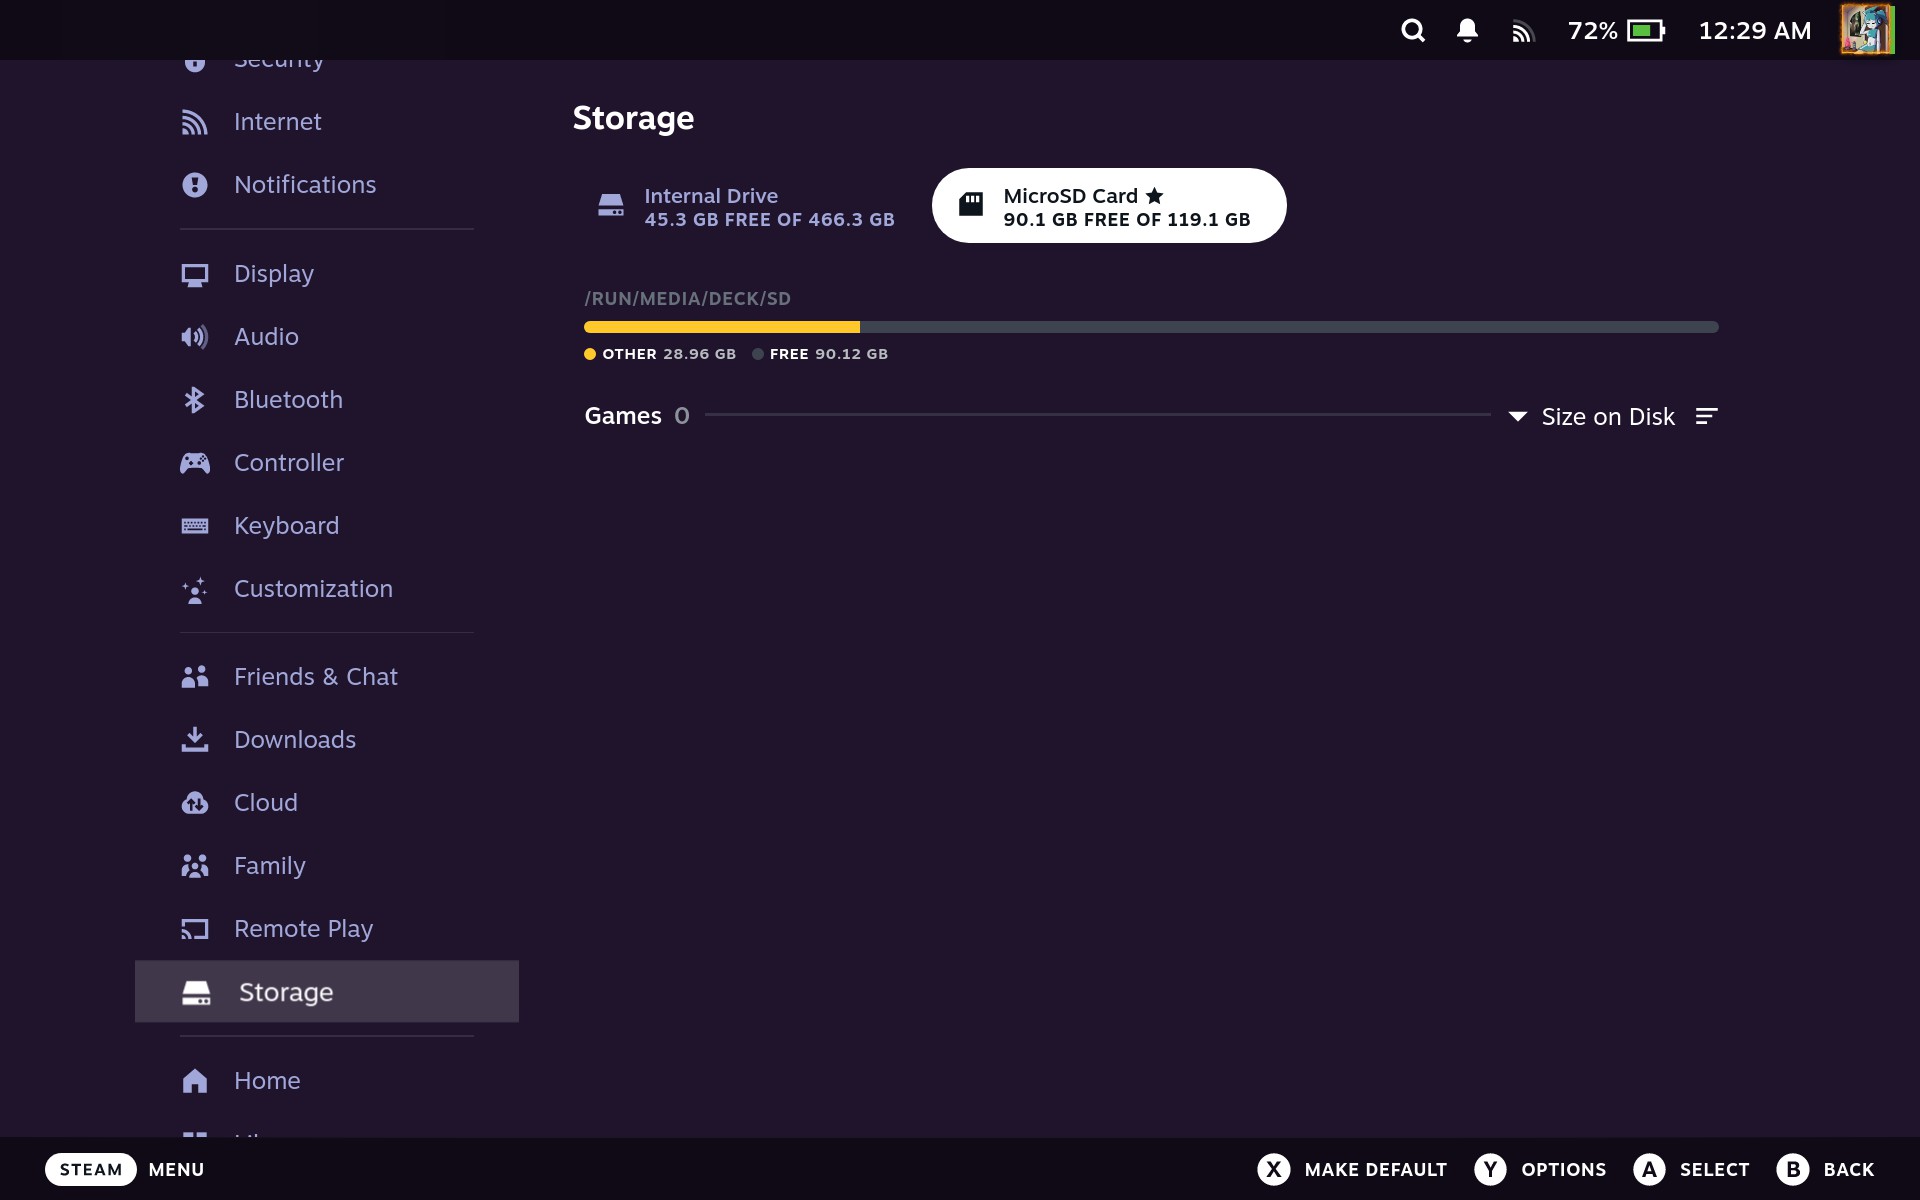
Task: Open Keyboard settings
Action: 327,526
